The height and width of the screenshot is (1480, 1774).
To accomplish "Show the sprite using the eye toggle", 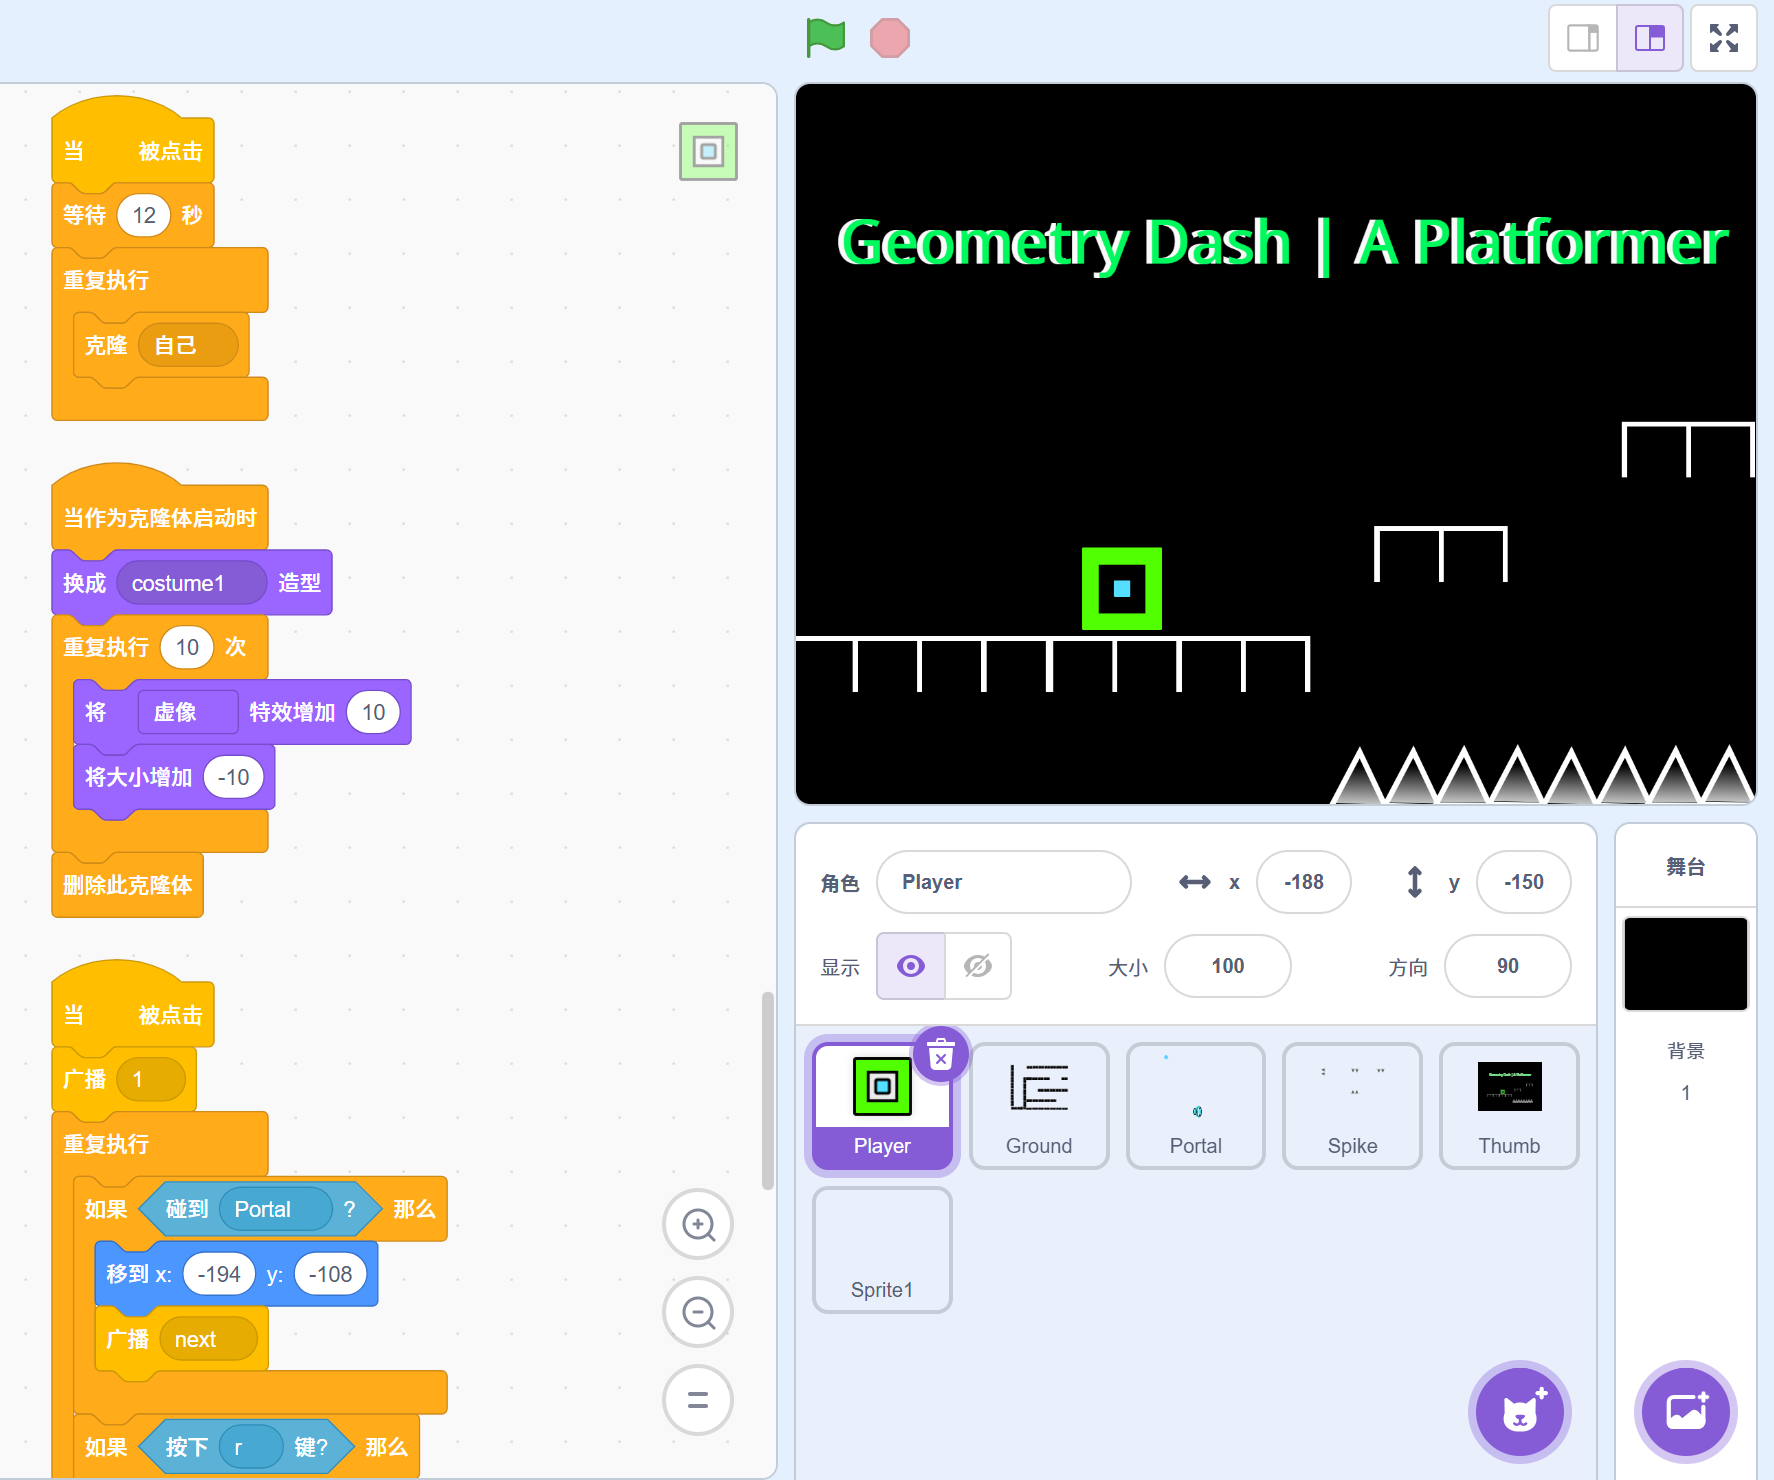I will pyautogui.click(x=910, y=966).
